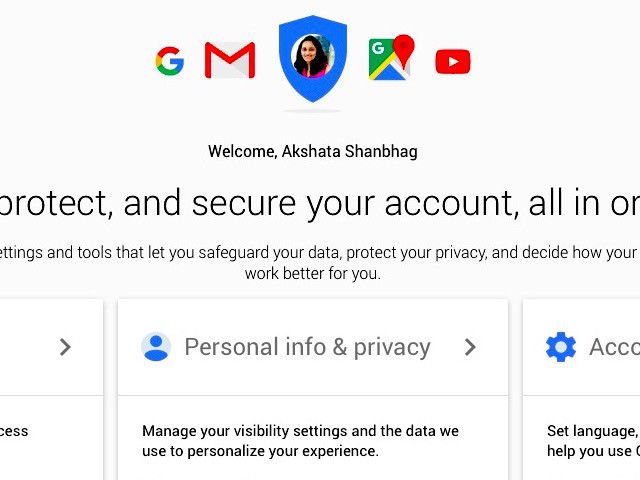Click the Welcome, Akshata Shanbhag text
The image size is (640, 480).
(x=312, y=152)
